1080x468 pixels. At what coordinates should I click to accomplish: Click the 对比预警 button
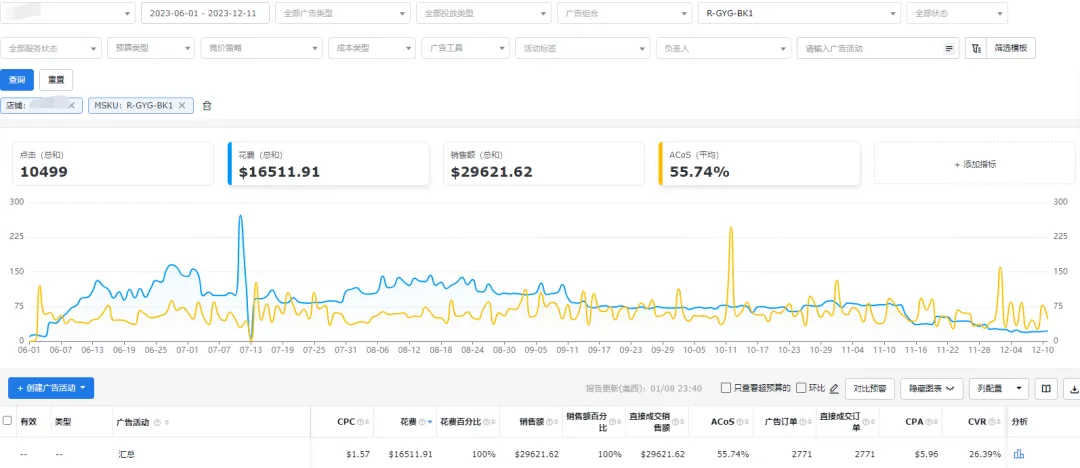tap(870, 389)
